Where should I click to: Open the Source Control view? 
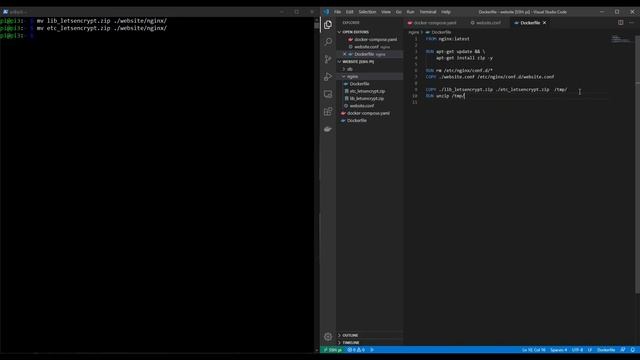point(328,59)
